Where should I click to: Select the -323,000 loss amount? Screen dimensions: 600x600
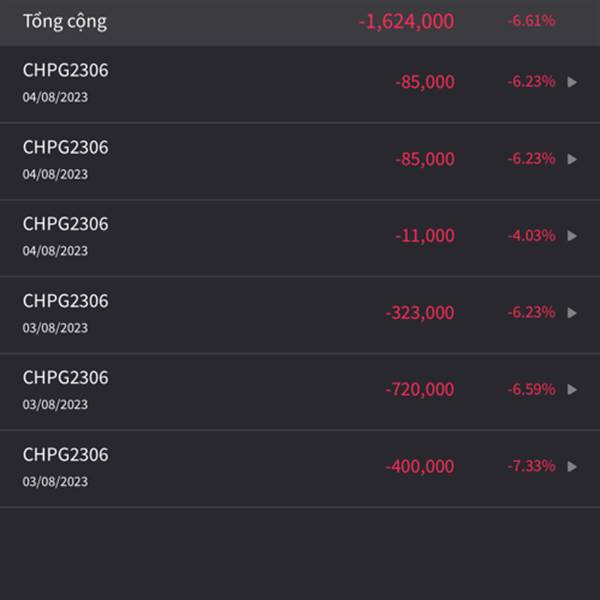pos(420,313)
